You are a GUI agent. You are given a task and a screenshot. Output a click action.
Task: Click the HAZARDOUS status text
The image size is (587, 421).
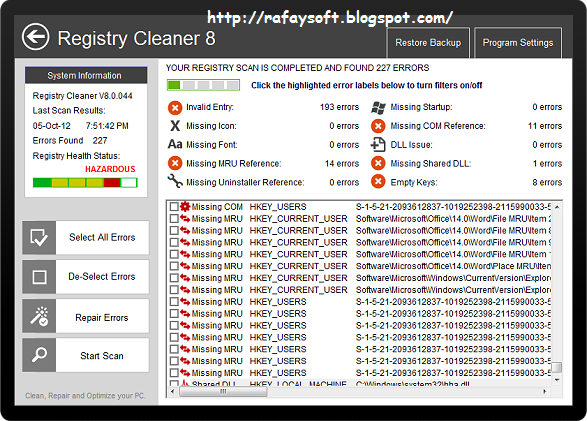110,169
